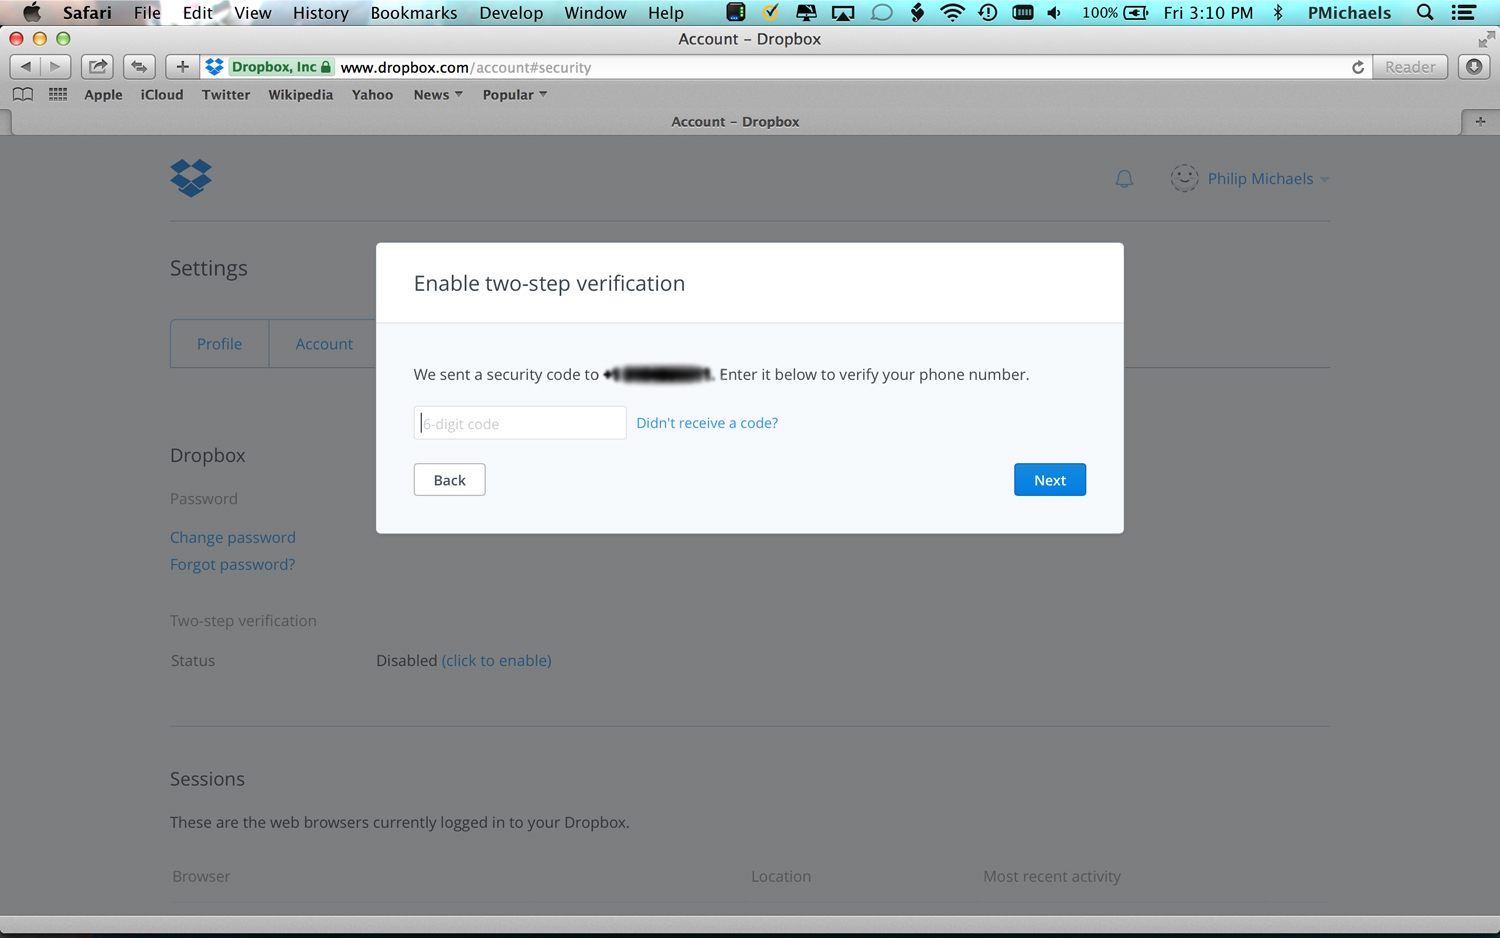Click the smiley profile avatar
1500x938 pixels.
1184,178
